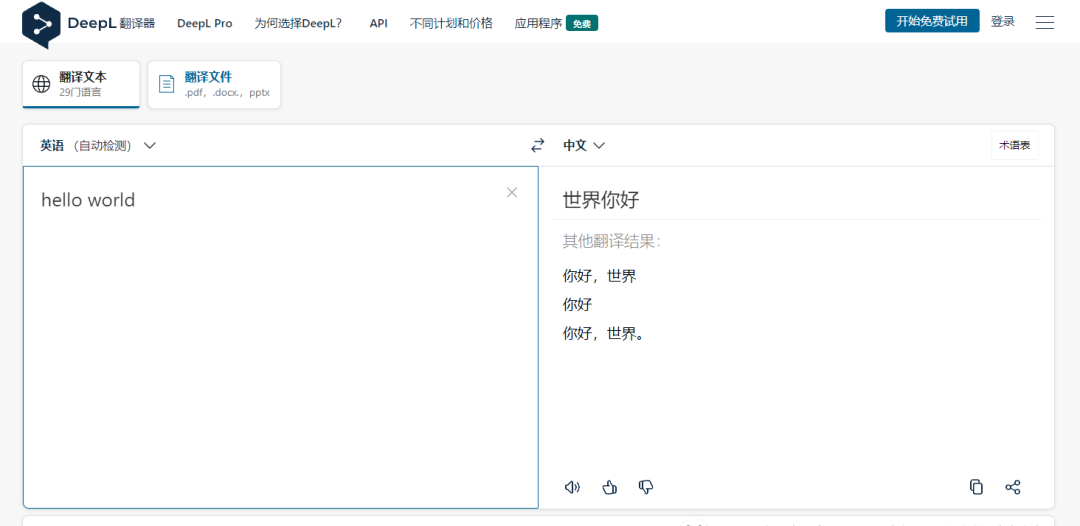Image resolution: width=1080 pixels, height=526 pixels.
Task: Click the swap languages arrows icon
Action: click(538, 145)
